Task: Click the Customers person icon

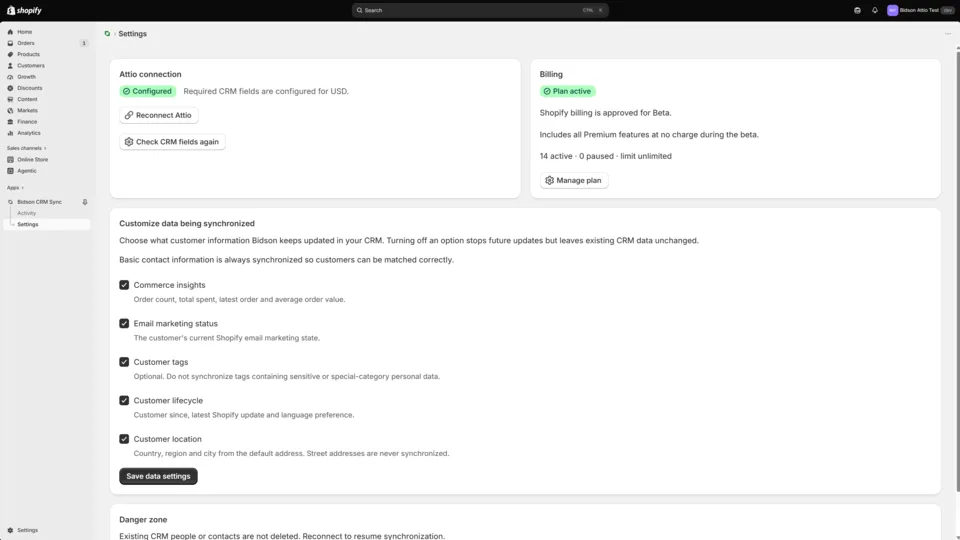Action: (10, 66)
